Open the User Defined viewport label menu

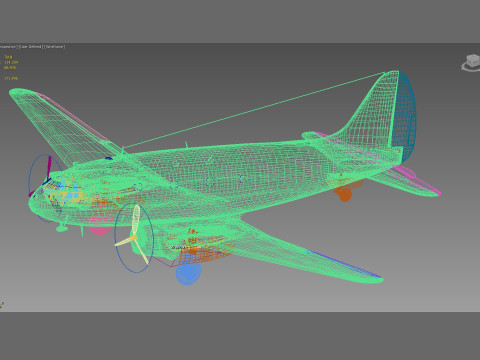pos(30,47)
